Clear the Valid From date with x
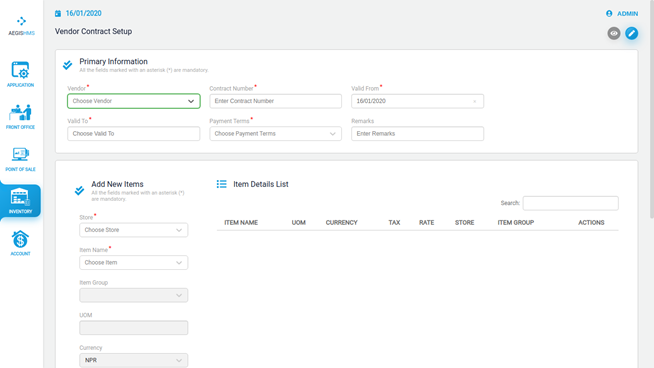 (474, 101)
